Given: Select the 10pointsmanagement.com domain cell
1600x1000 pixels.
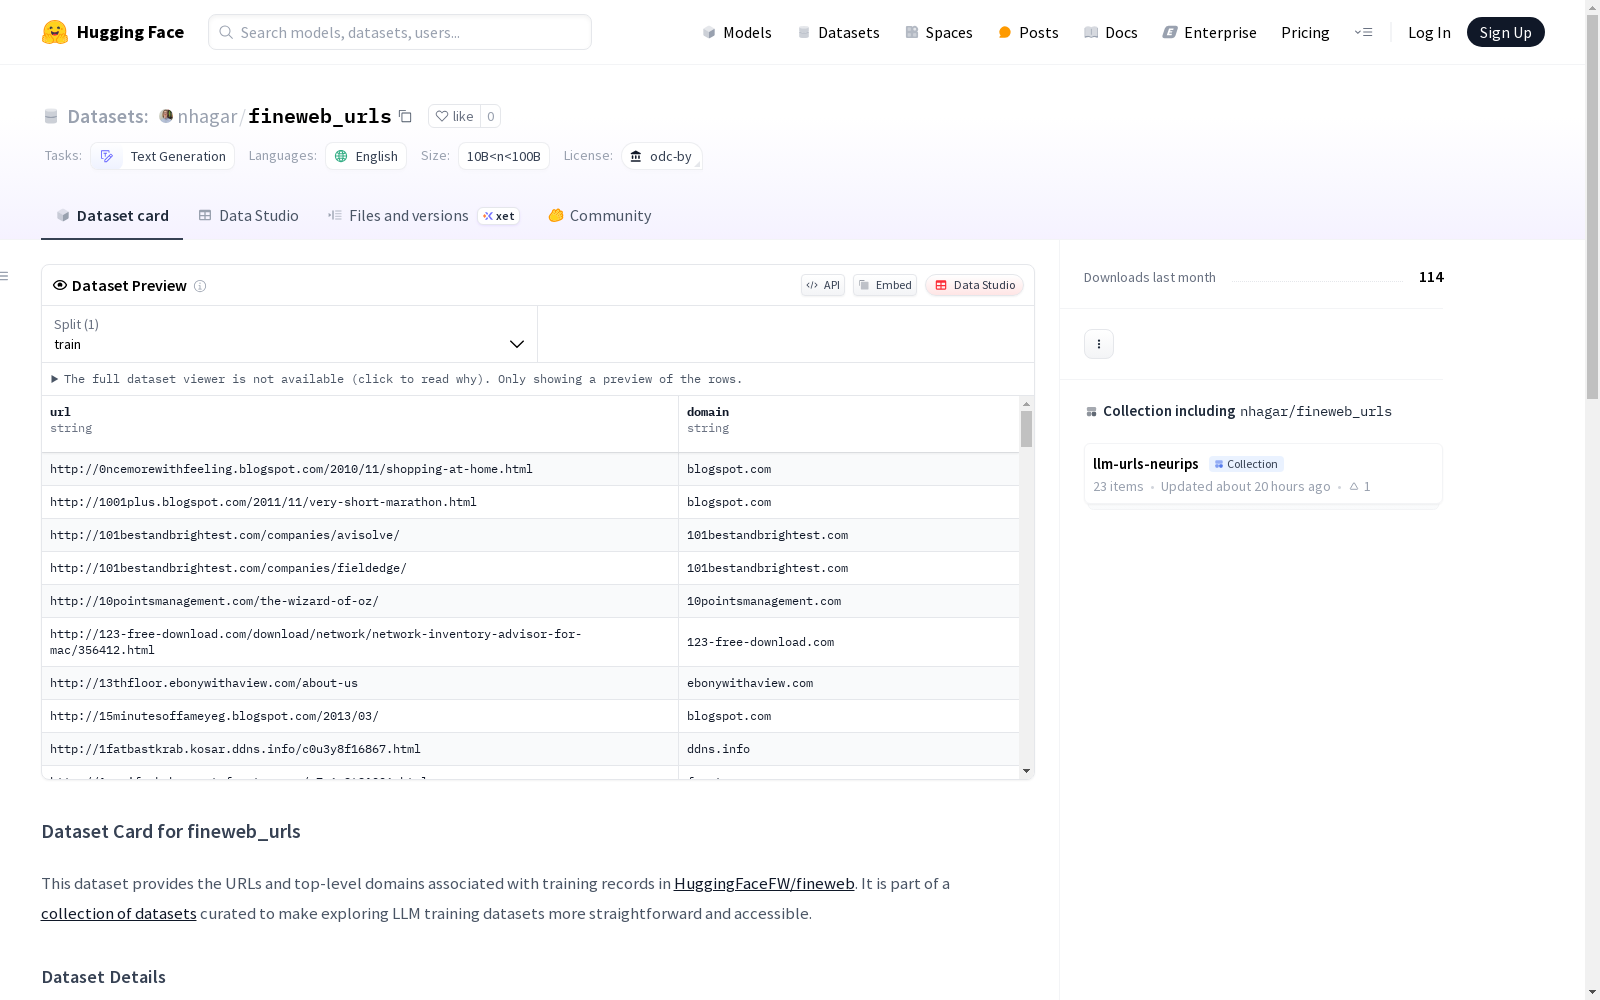Looking at the screenshot, I should point(849,601).
